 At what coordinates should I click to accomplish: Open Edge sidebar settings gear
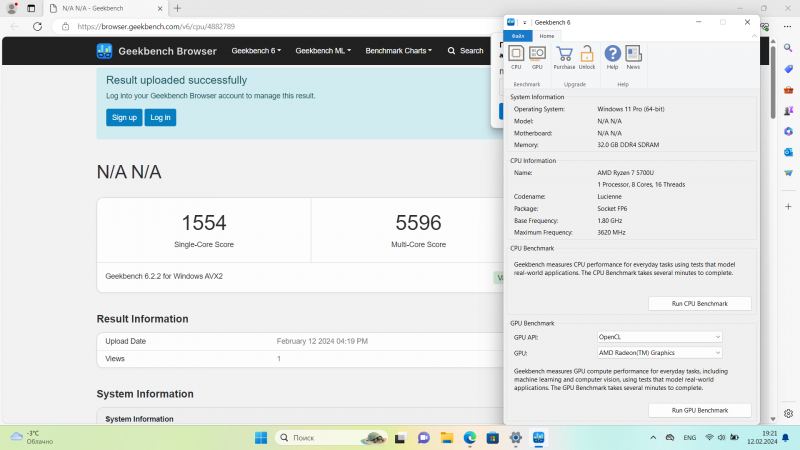(788, 414)
